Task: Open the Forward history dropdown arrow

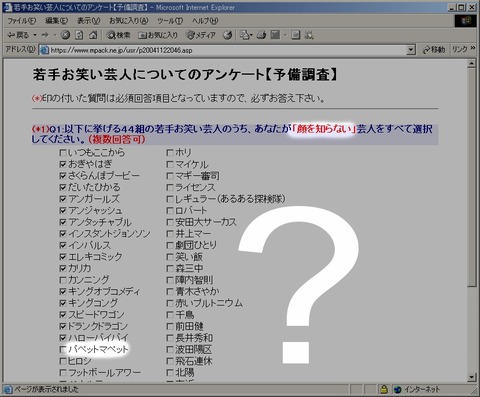Action: click(55, 35)
